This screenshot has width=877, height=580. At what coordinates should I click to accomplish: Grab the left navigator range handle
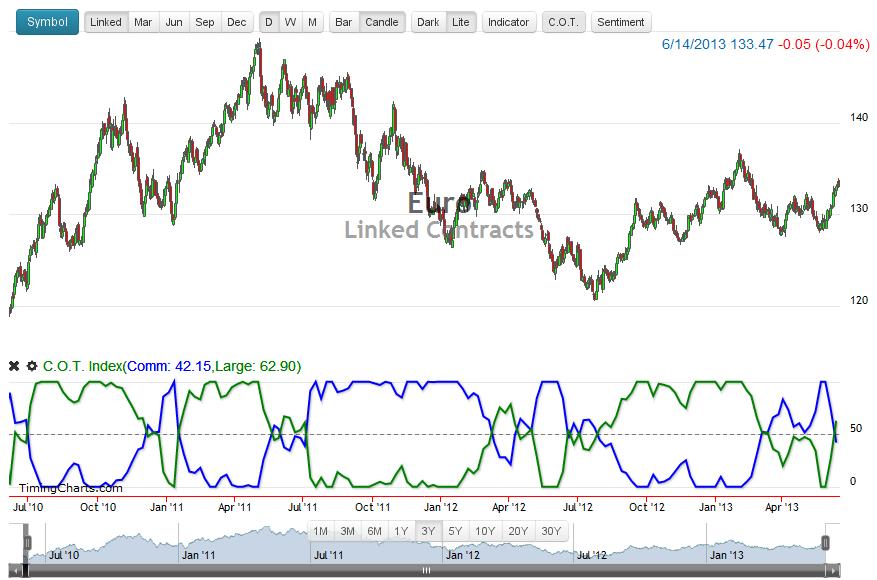27,543
